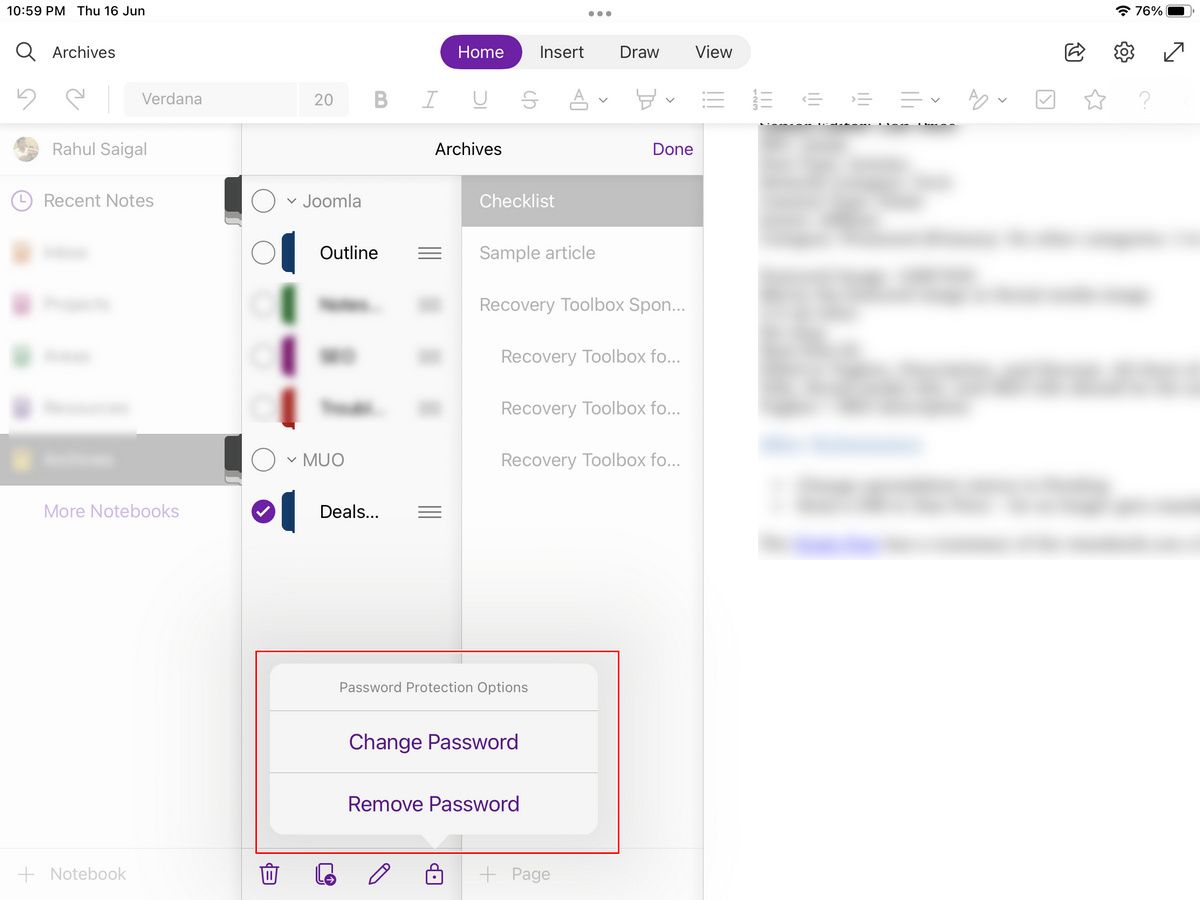The image size is (1200, 900).
Task: Add a to-do checkbox tag
Action: pos(1045,99)
